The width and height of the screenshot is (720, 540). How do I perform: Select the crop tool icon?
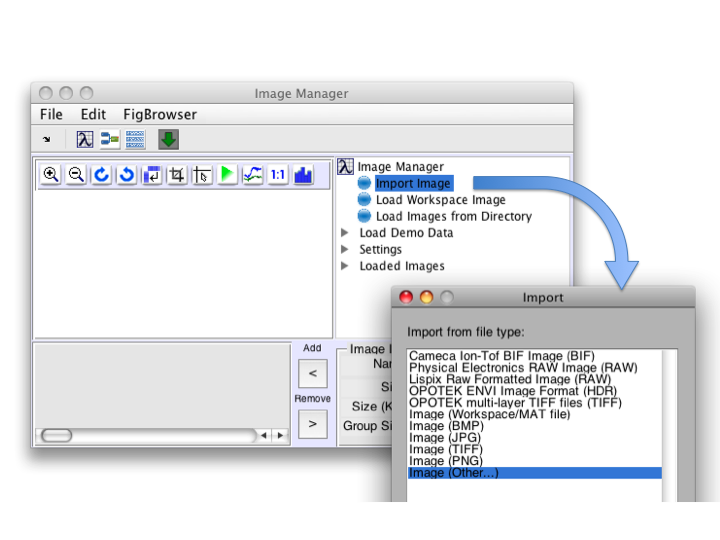pyautogui.click(x=177, y=175)
